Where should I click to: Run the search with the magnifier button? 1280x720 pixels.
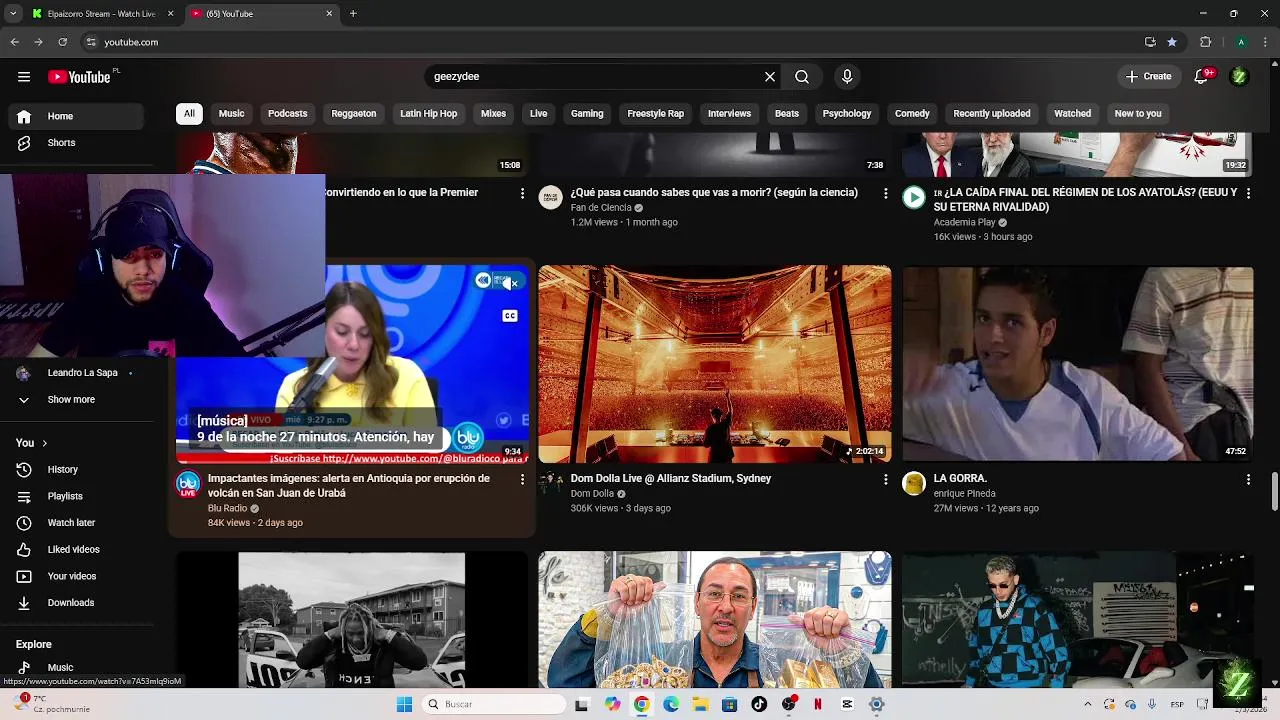click(x=802, y=77)
